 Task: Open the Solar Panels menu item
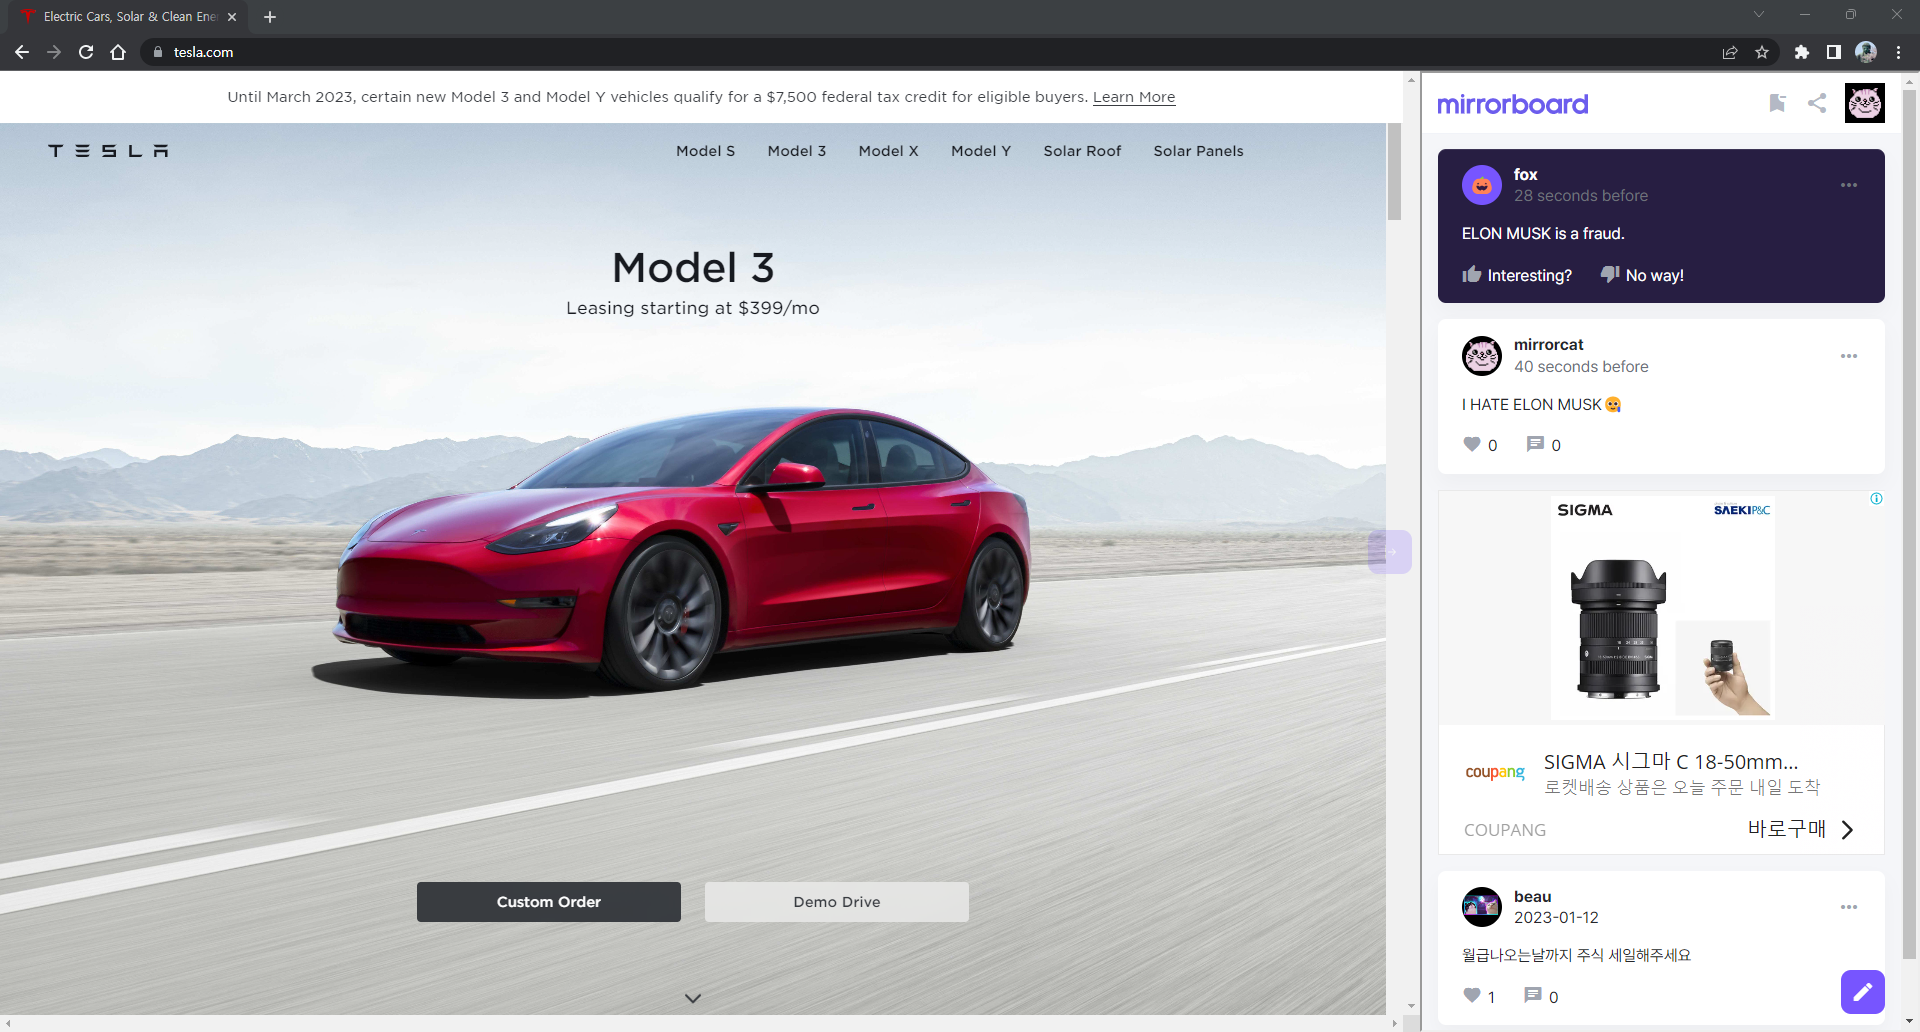(x=1198, y=151)
